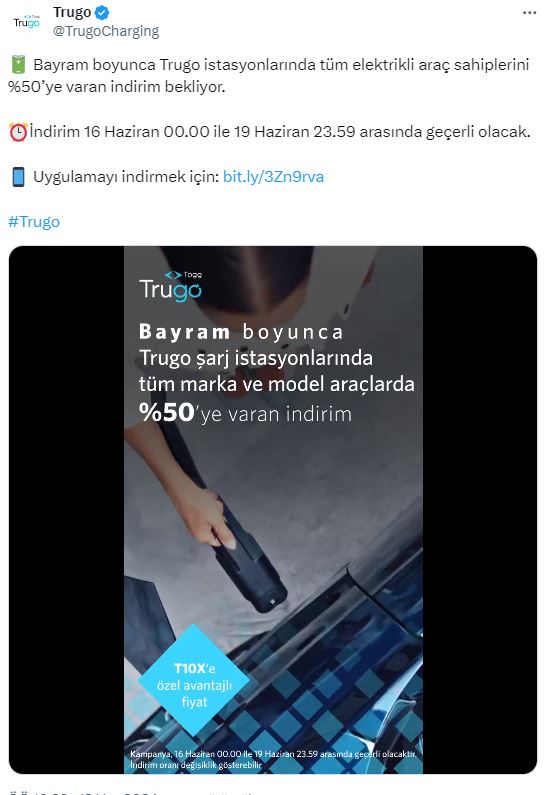Click the charging plug in the video
The image size is (552, 795).
click(251, 564)
